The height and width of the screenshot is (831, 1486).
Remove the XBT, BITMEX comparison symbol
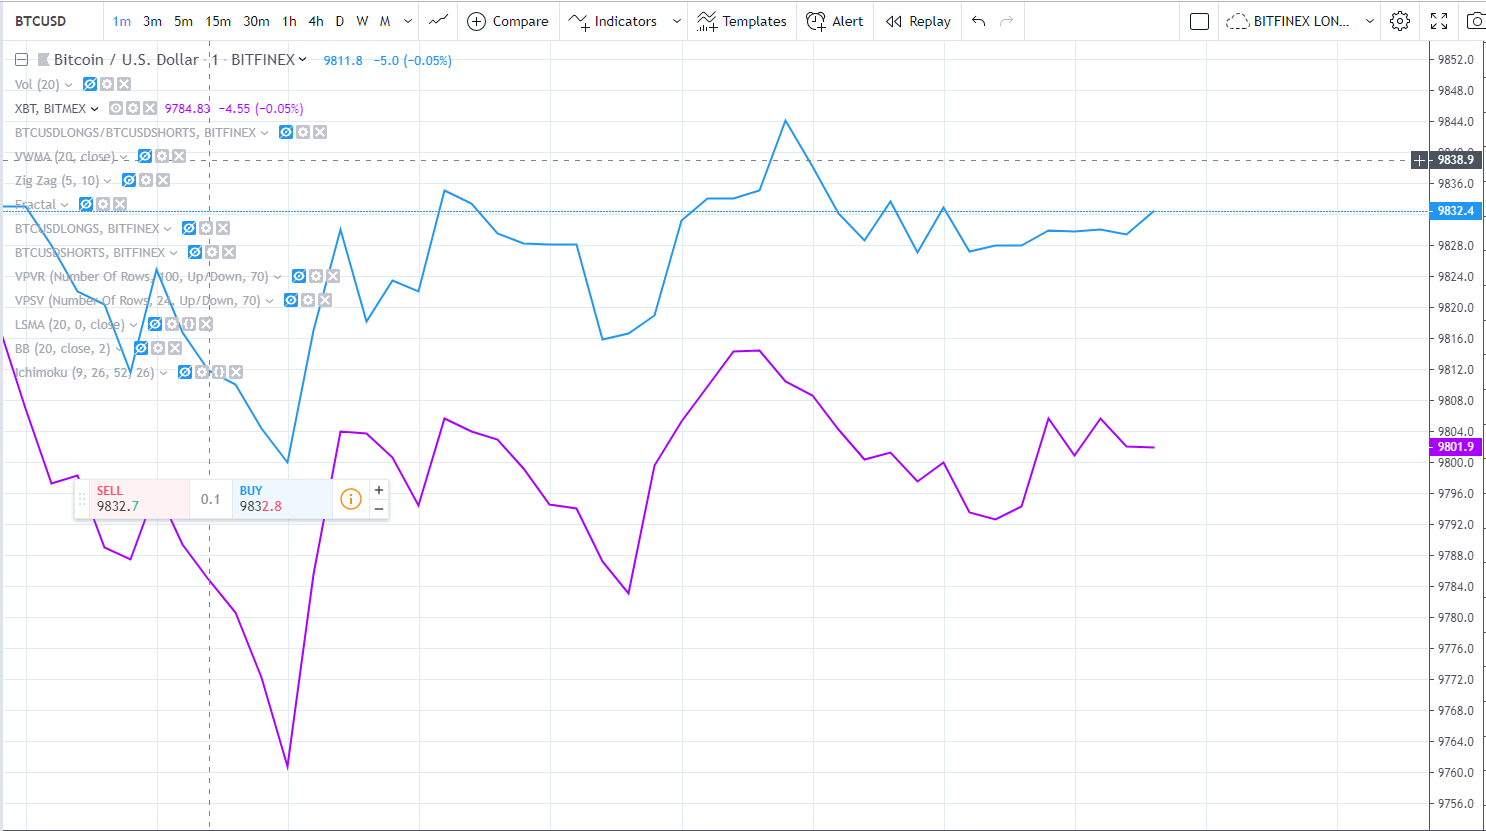click(150, 108)
